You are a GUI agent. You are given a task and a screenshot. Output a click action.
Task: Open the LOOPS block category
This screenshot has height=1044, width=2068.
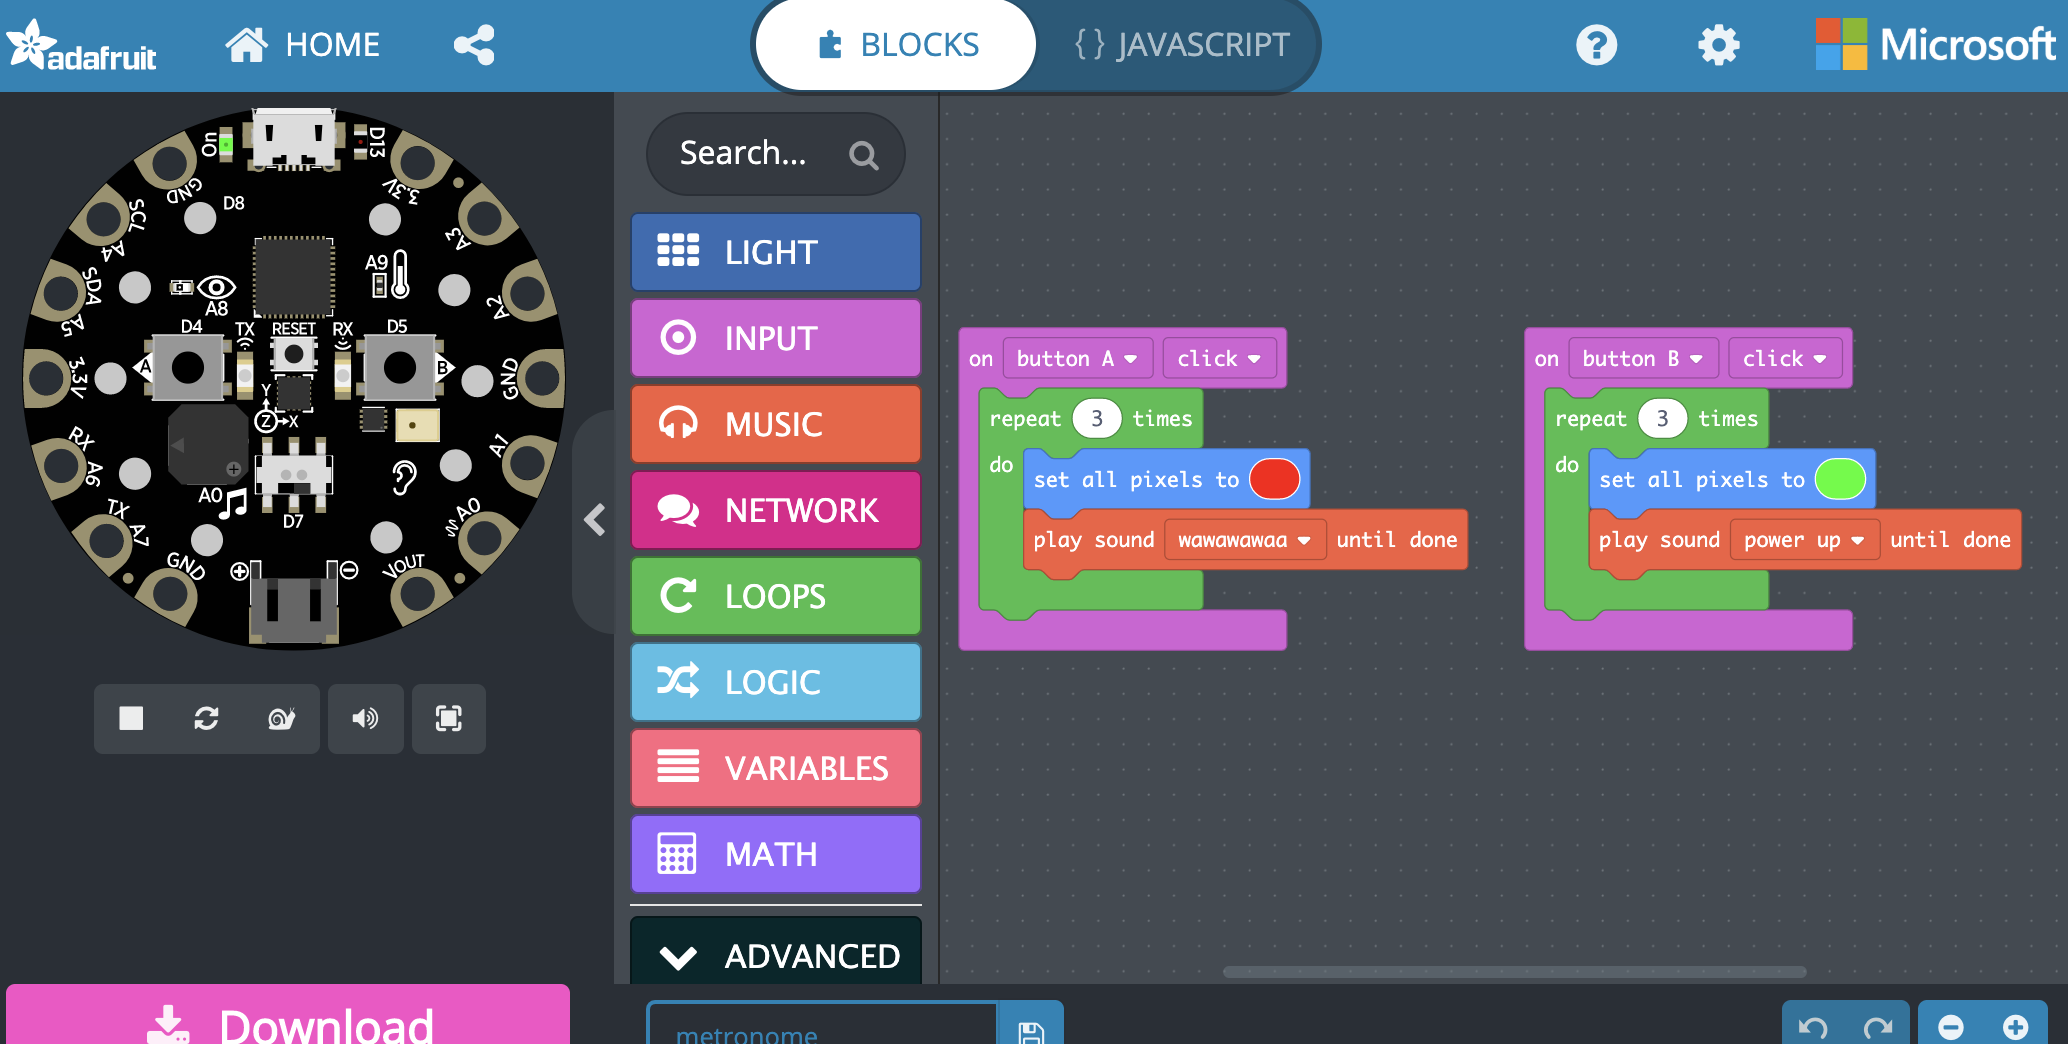(x=776, y=596)
